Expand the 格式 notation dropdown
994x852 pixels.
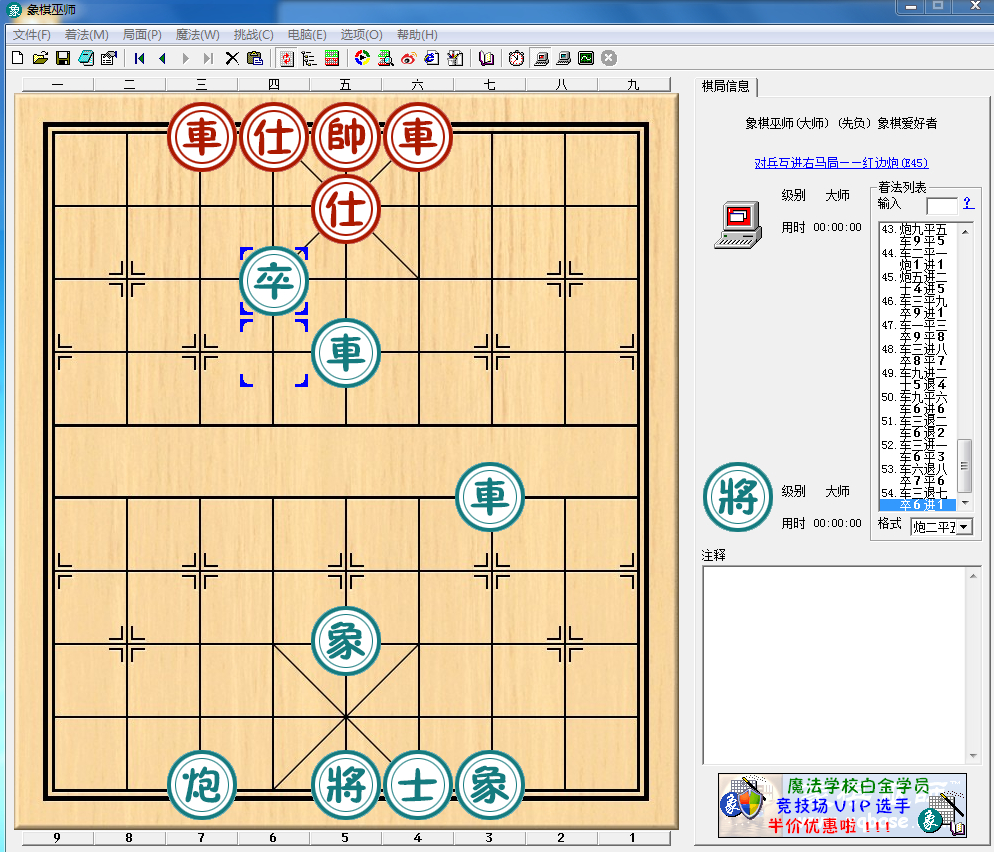coord(964,527)
